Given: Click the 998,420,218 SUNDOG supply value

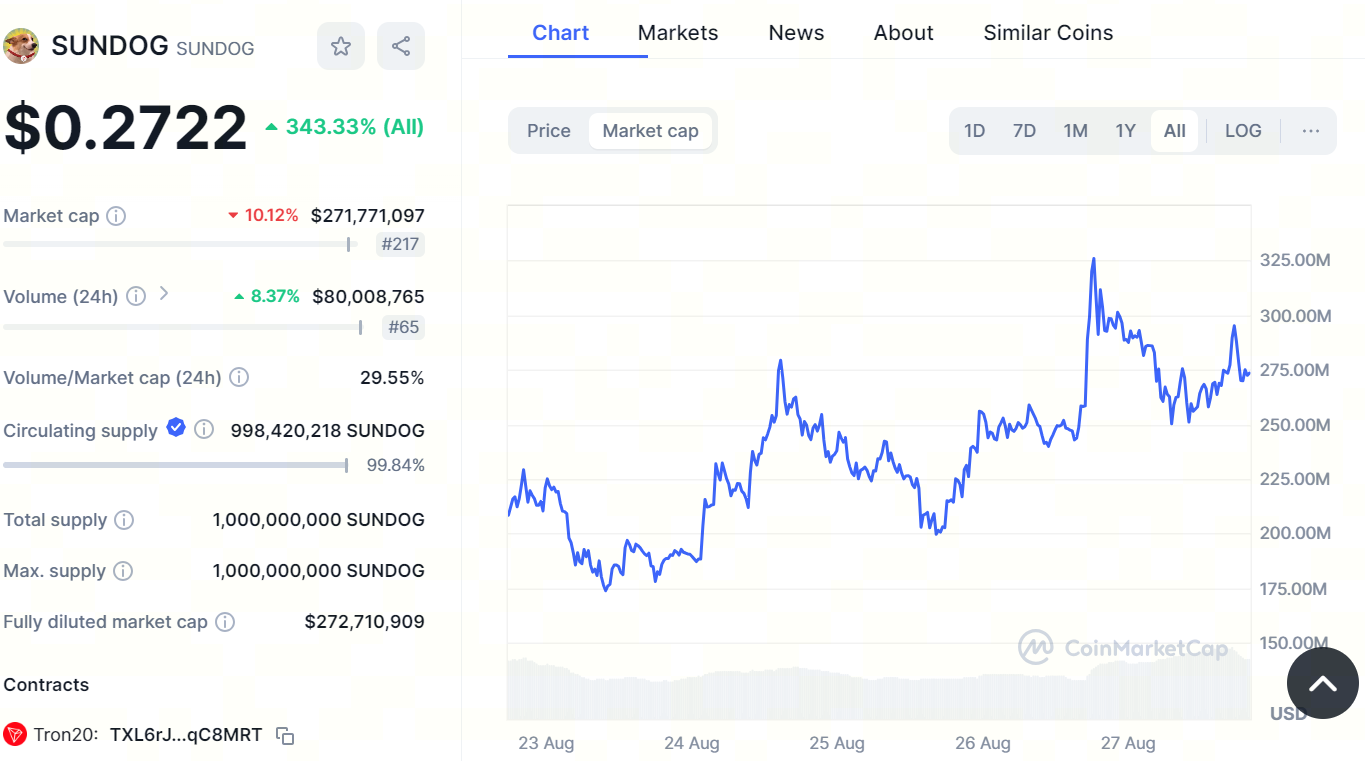Looking at the screenshot, I should [328, 431].
